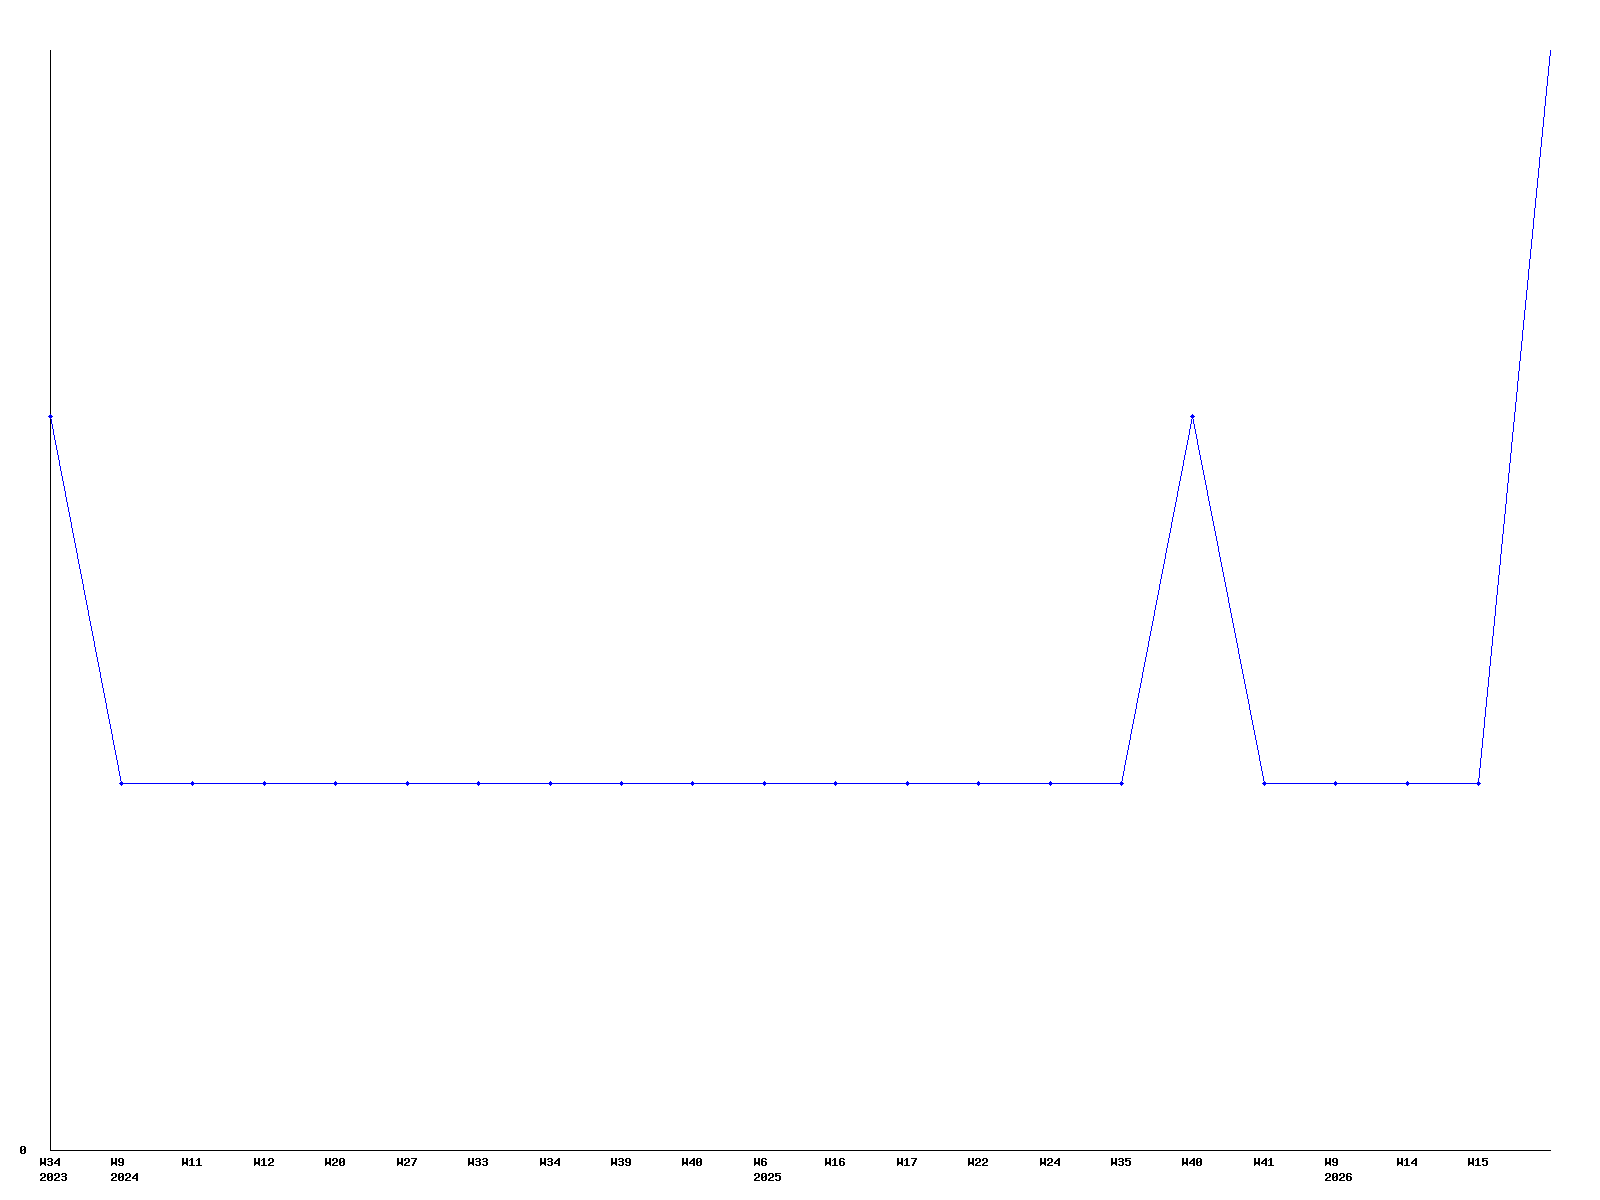Click the W12 x-axis label
The height and width of the screenshot is (1200, 1600).
[x=264, y=1162]
